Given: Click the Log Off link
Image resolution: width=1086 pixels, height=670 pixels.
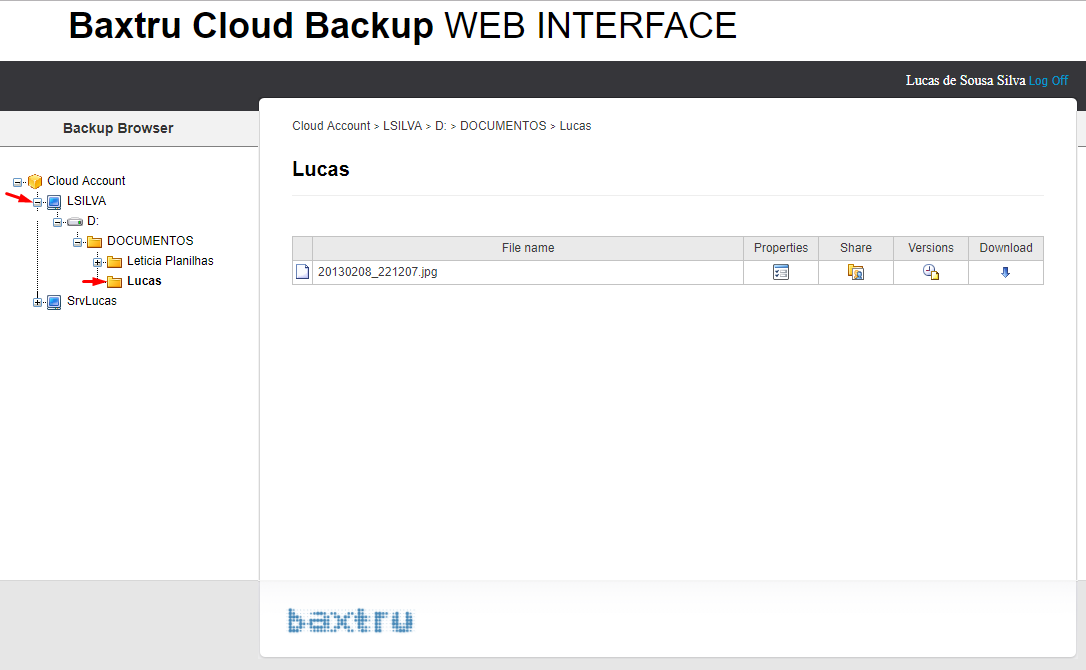Looking at the screenshot, I should coord(1048,80).
